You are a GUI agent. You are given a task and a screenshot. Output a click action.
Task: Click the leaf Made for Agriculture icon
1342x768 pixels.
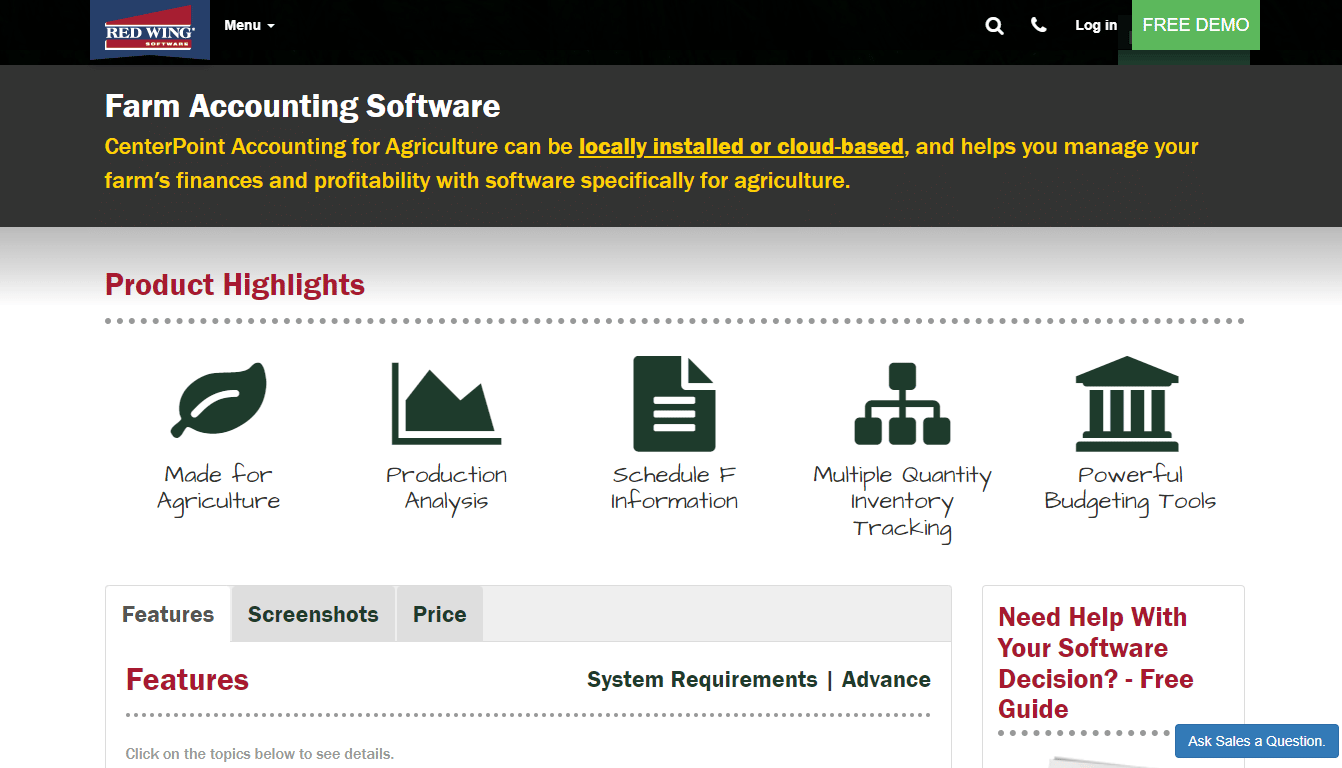click(x=218, y=400)
